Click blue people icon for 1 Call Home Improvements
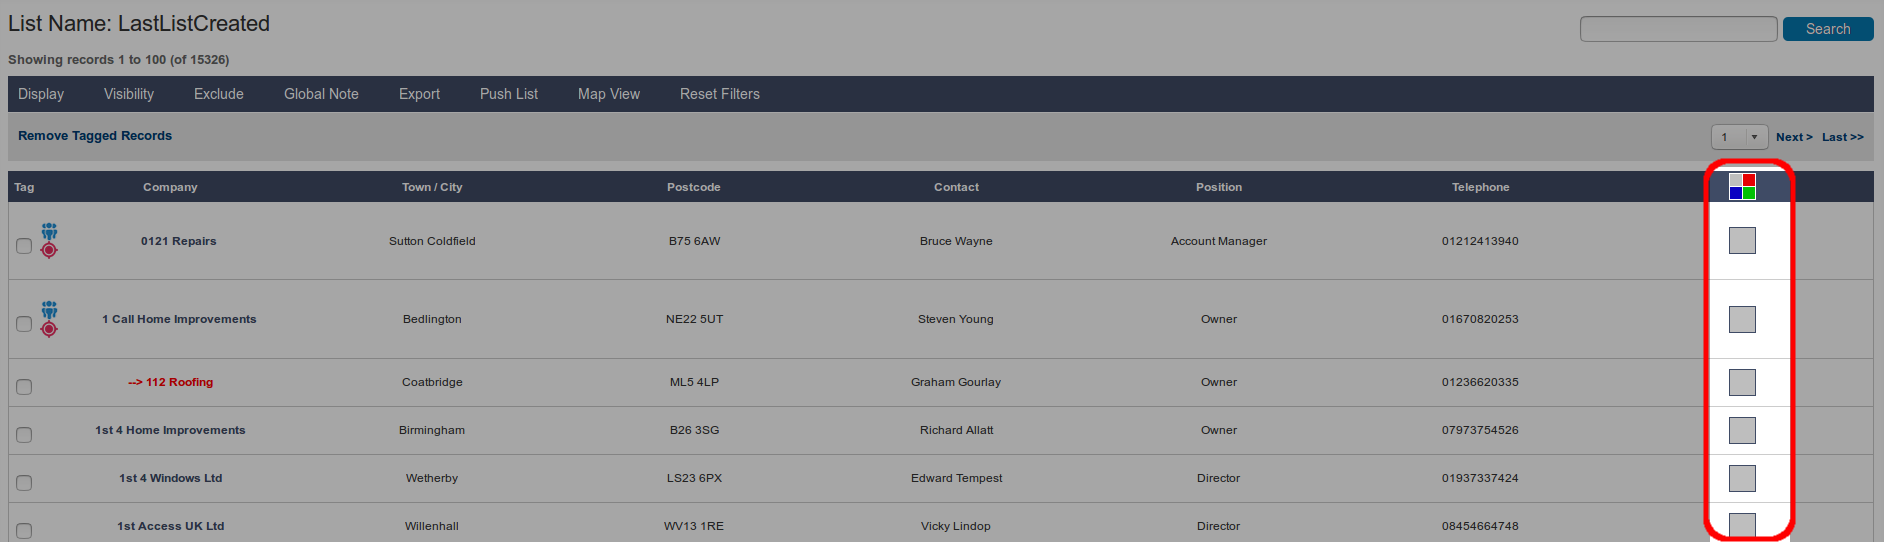Image resolution: width=1884 pixels, height=542 pixels. [x=49, y=309]
